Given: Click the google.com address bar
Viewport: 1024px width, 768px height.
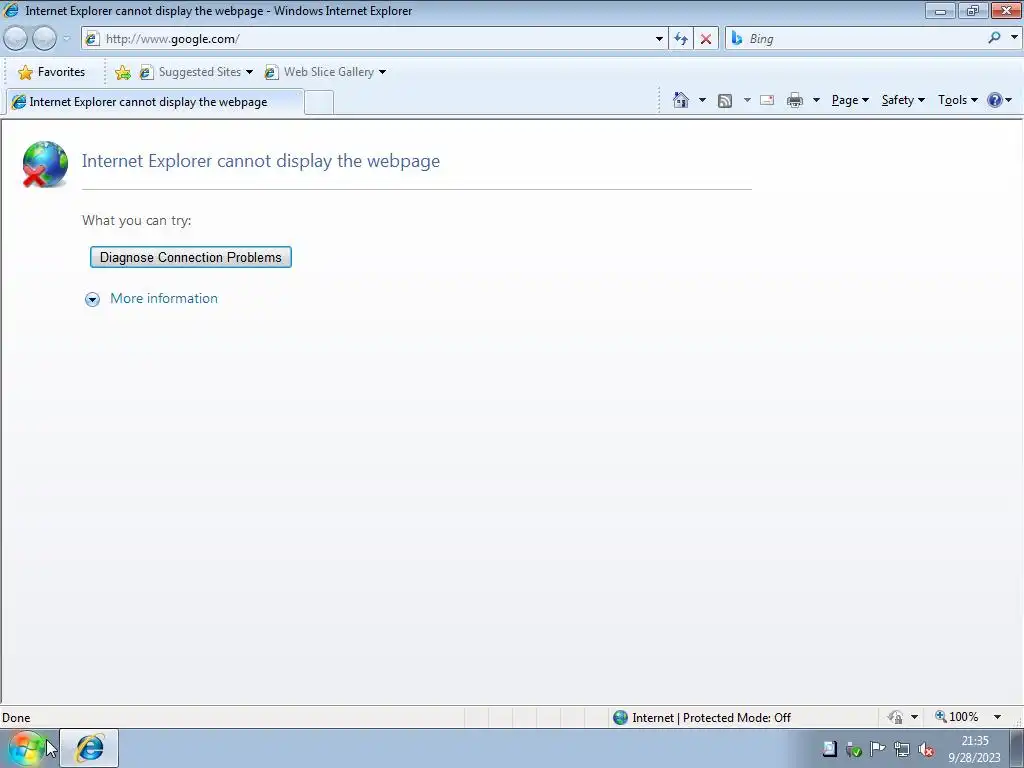Looking at the screenshot, I should tap(372, 39).
